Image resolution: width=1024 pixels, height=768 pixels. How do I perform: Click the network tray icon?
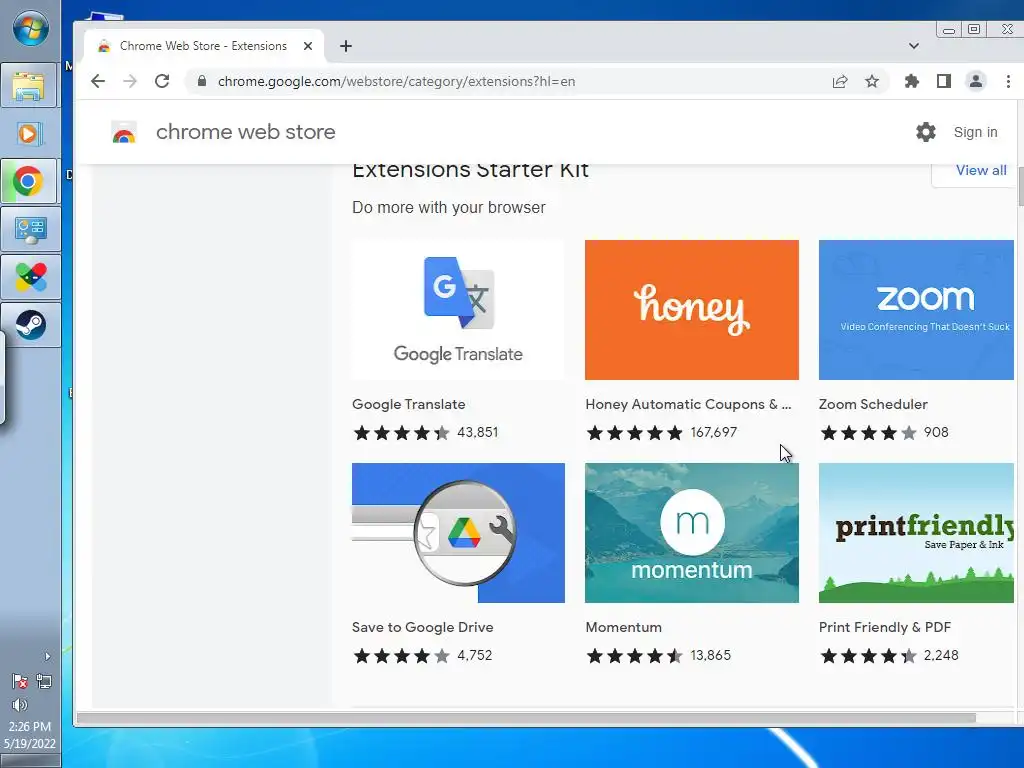click(x=44, y=681)
